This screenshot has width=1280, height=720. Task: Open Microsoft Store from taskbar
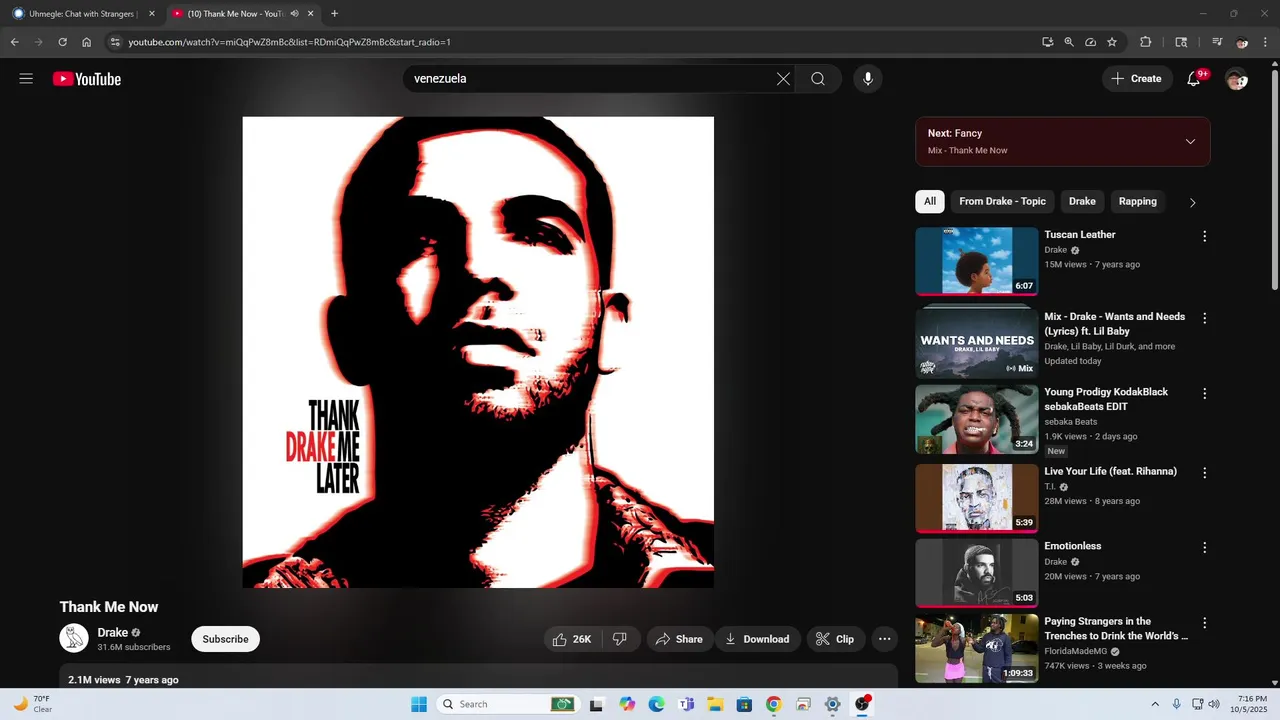click(744, 704)
